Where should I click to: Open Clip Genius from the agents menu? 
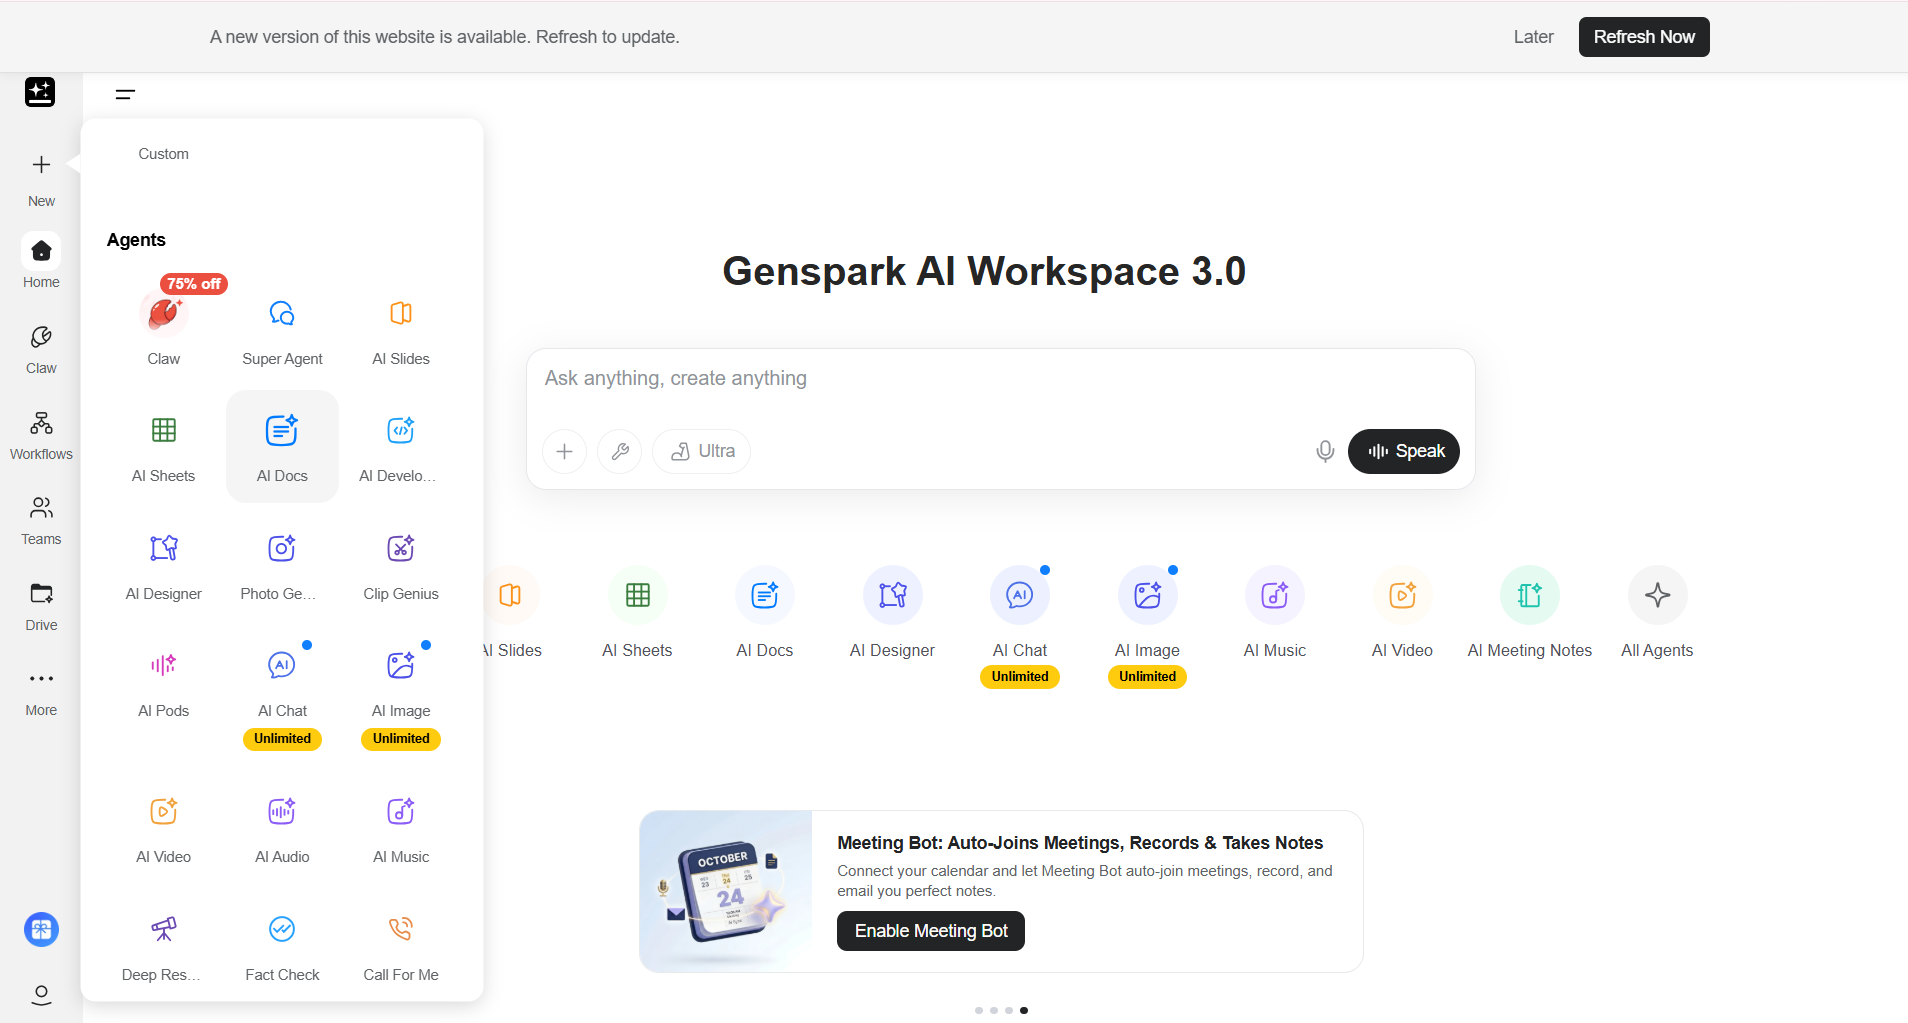[400, 548]
